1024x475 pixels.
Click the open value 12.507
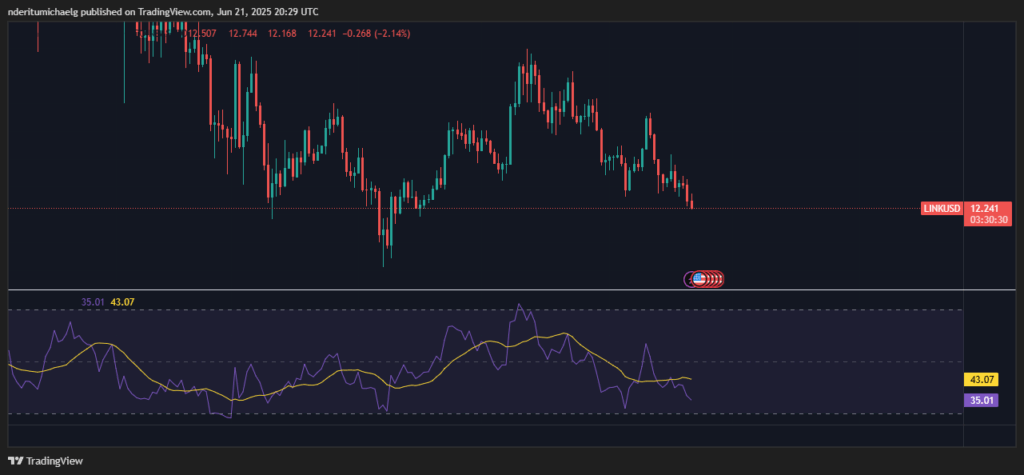point(202,33)
